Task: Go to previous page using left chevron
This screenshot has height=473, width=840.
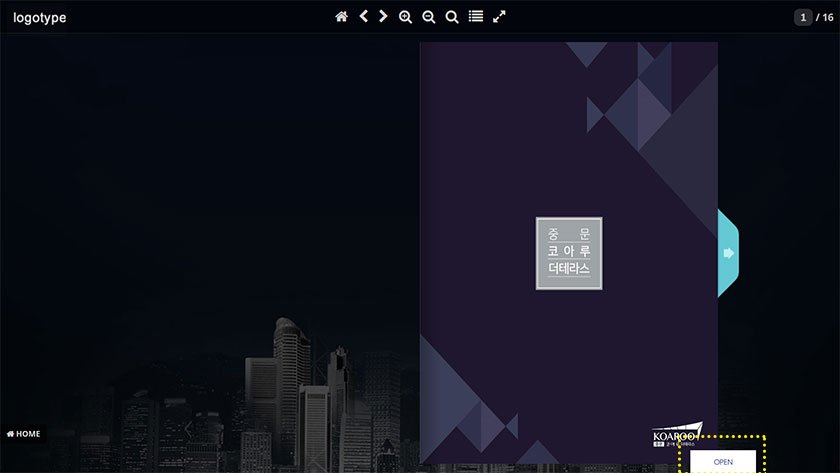Action: click(363, 17)
